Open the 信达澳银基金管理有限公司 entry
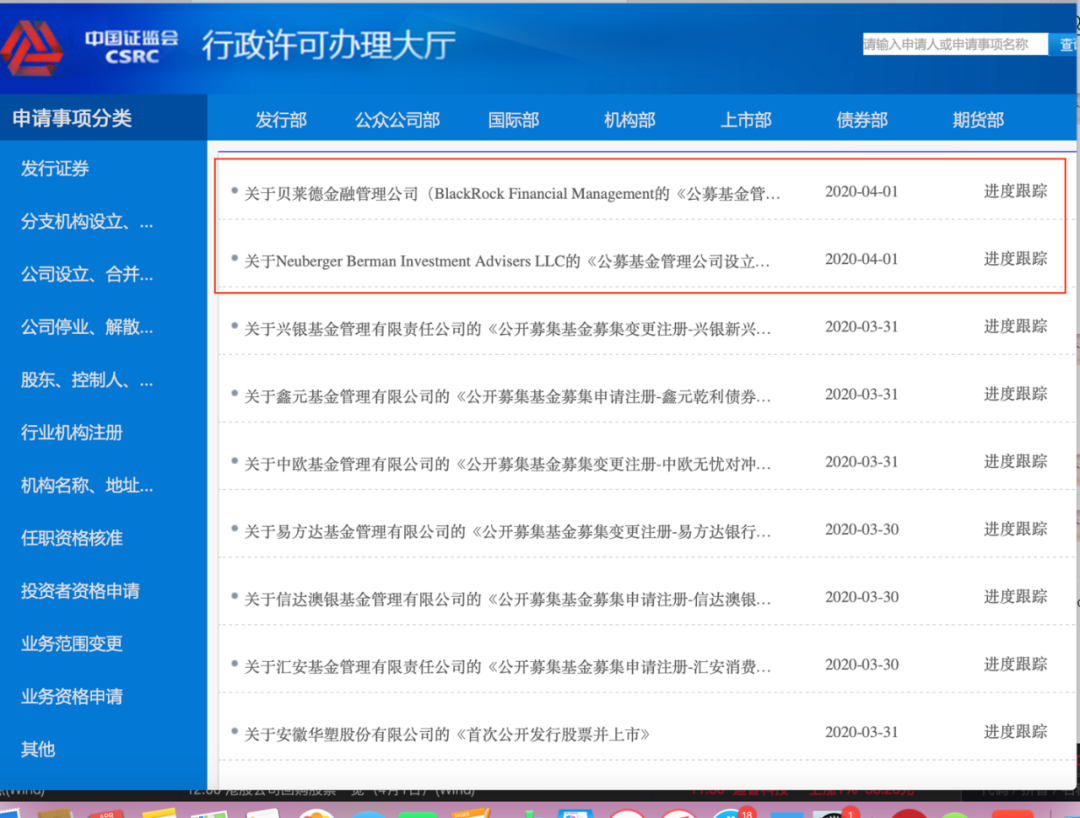This screenshot has width=1080, height=818. pos(508,599)
